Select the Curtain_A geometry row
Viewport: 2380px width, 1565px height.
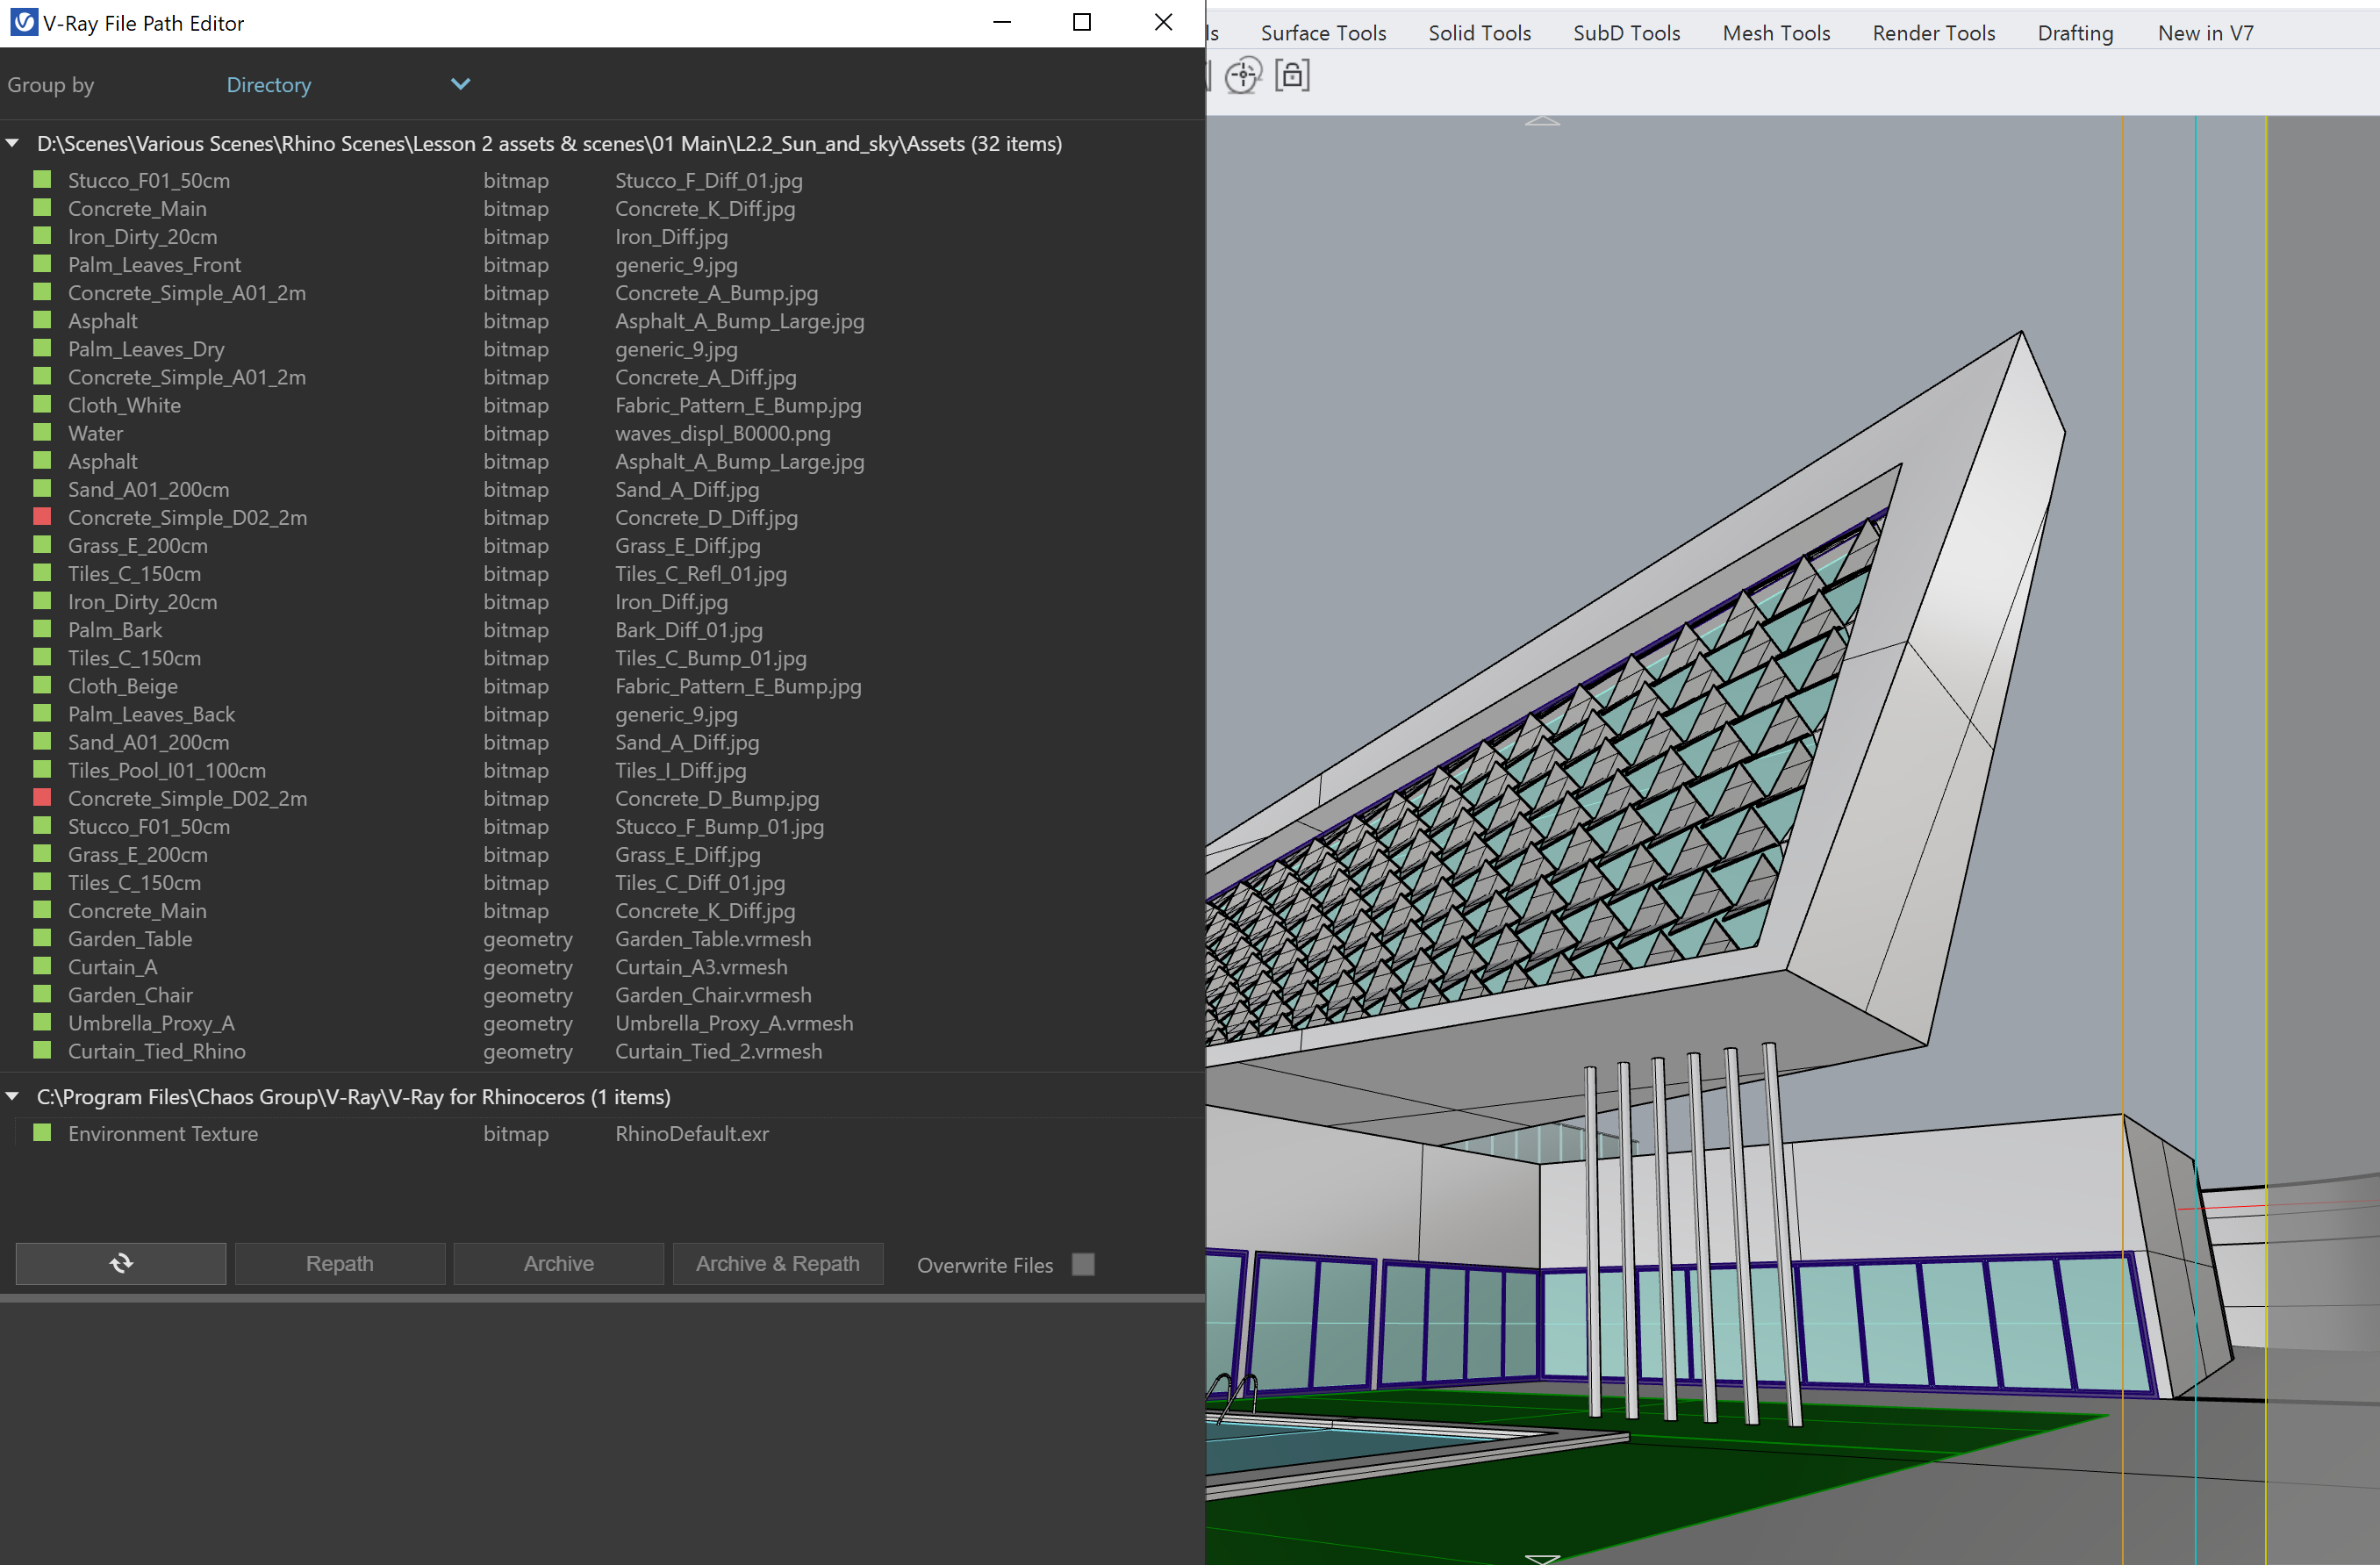point(600,967)
